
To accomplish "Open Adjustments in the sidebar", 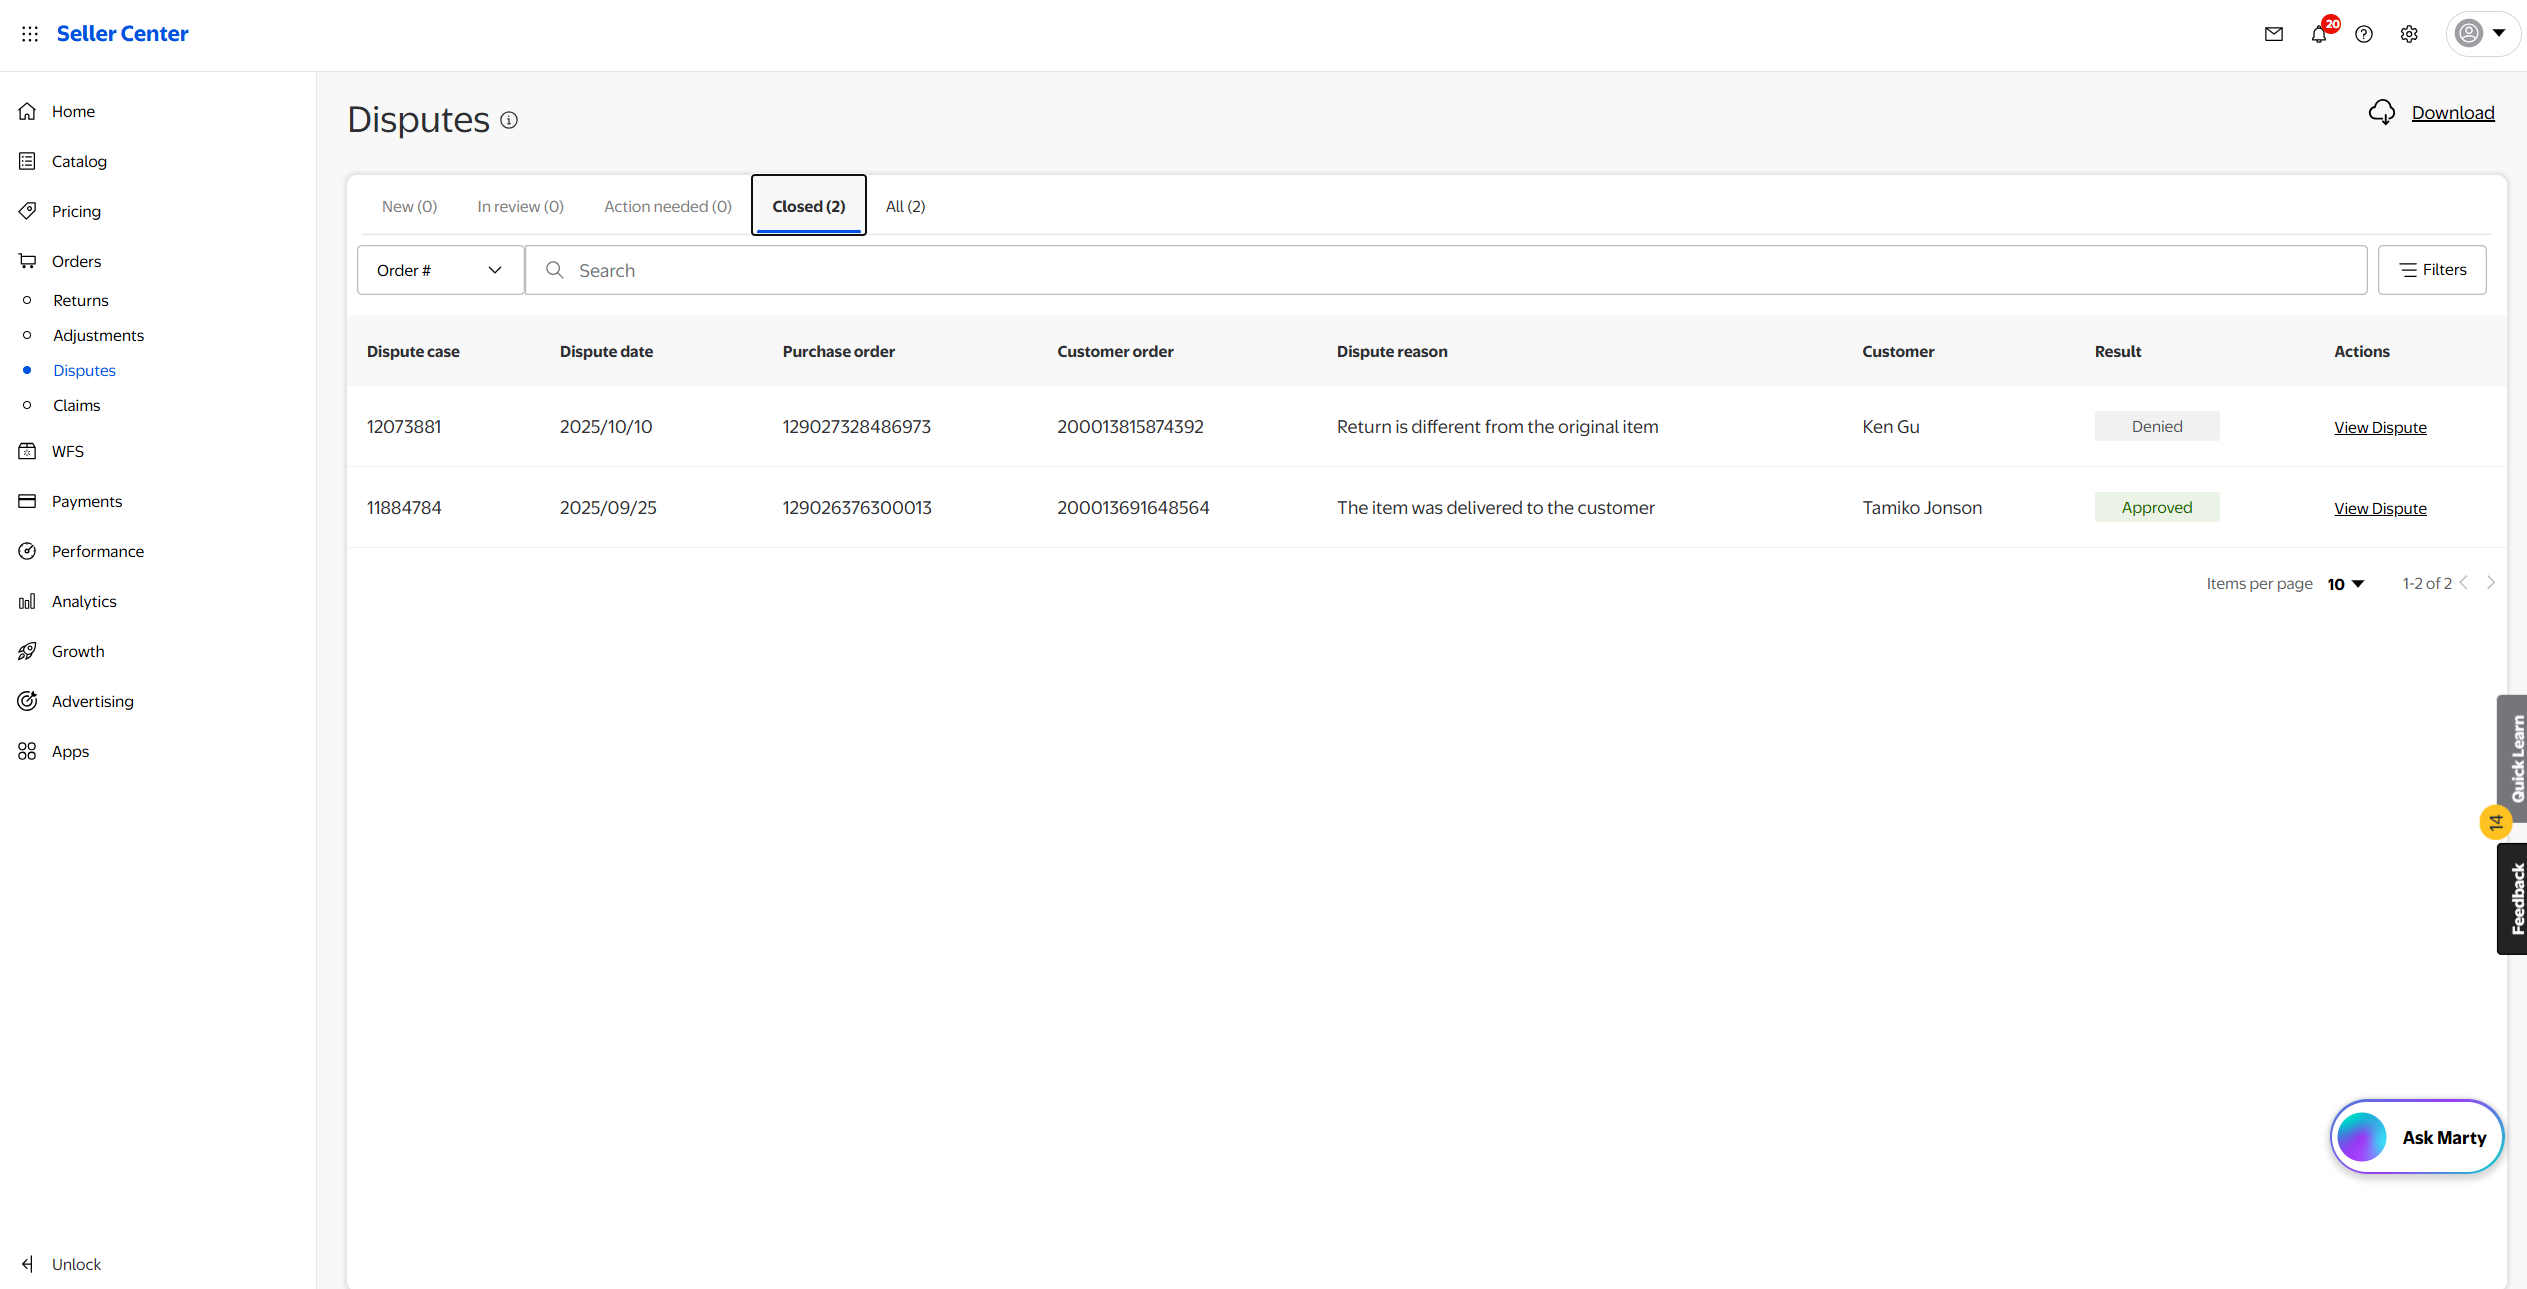I will pyautogui.click(x=98, y=335).
